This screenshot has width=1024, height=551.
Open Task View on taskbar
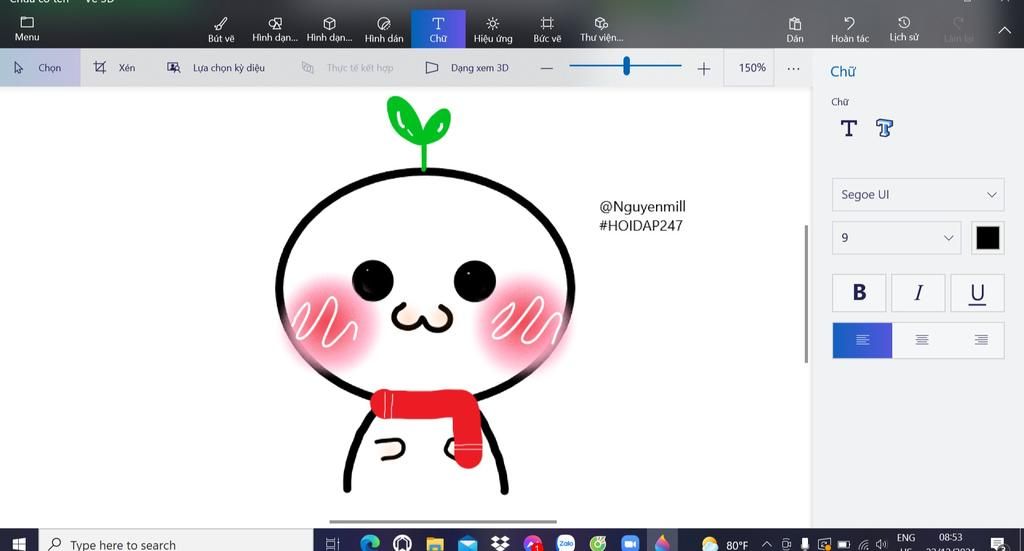coord(332,543)
